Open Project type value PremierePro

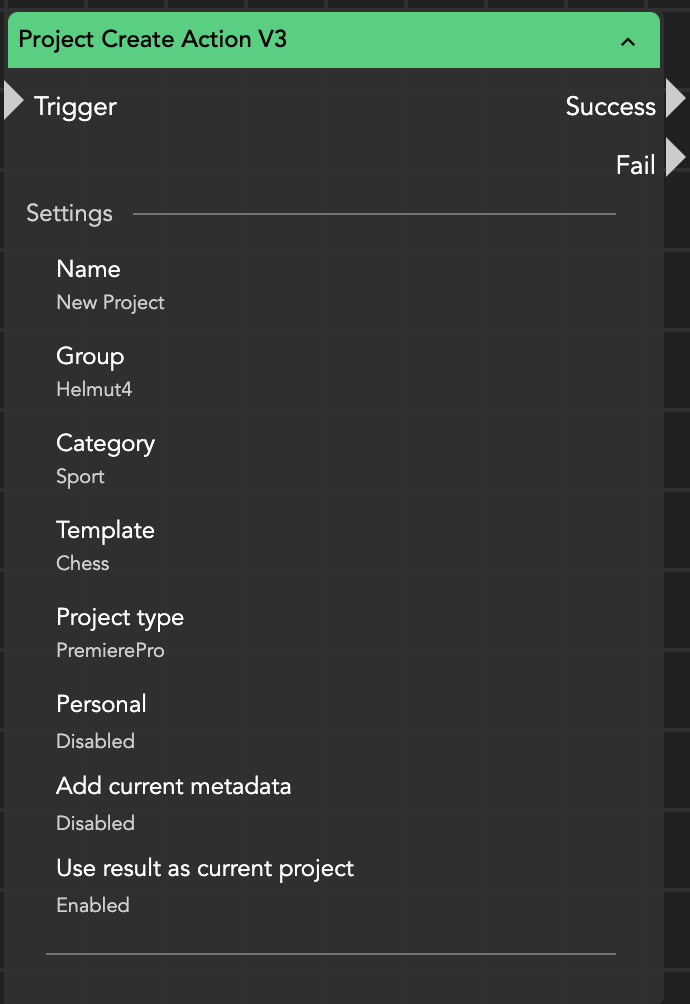pos(110,650)
